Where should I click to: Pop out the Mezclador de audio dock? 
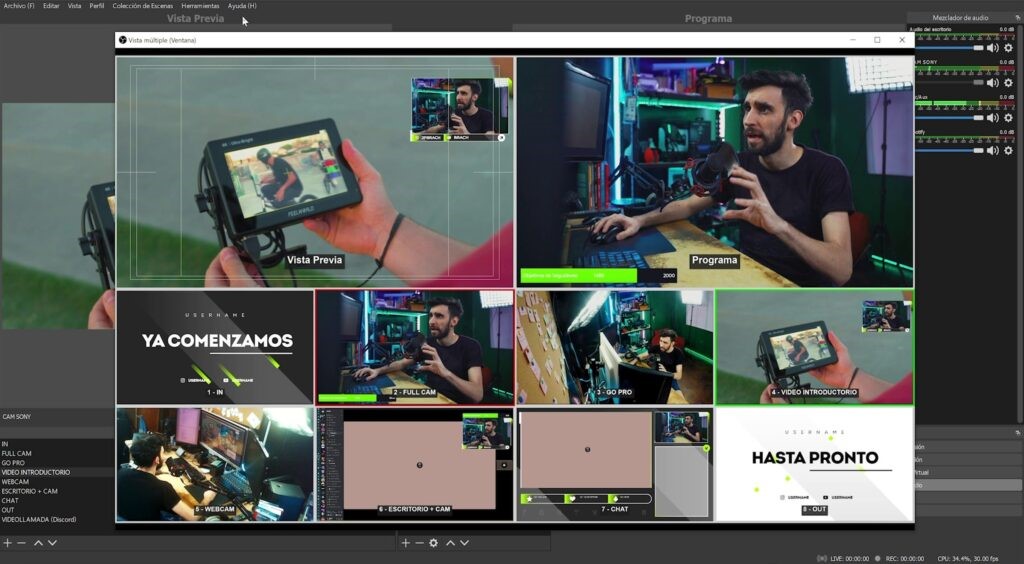coord(1017,18)
